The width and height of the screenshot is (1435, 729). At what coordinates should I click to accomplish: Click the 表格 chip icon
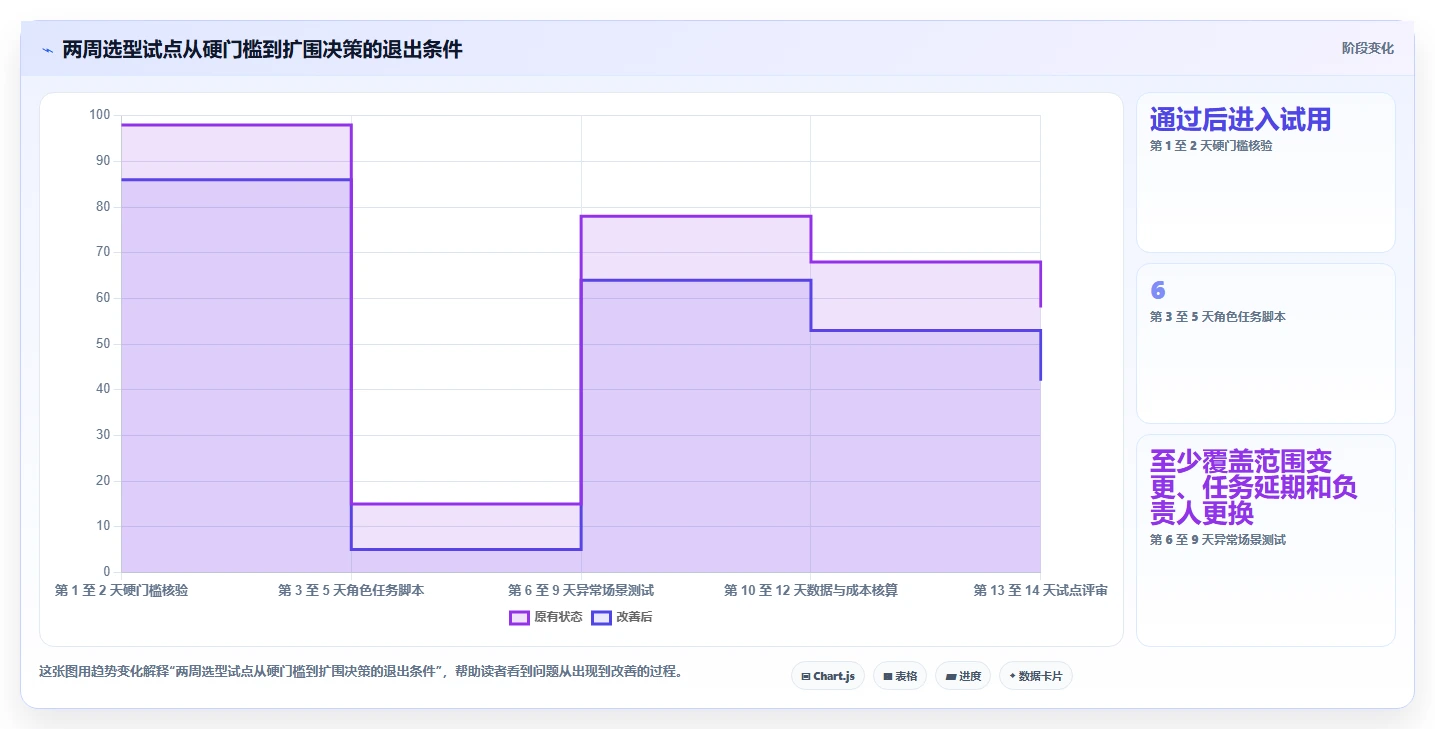[x=887, y=677]
